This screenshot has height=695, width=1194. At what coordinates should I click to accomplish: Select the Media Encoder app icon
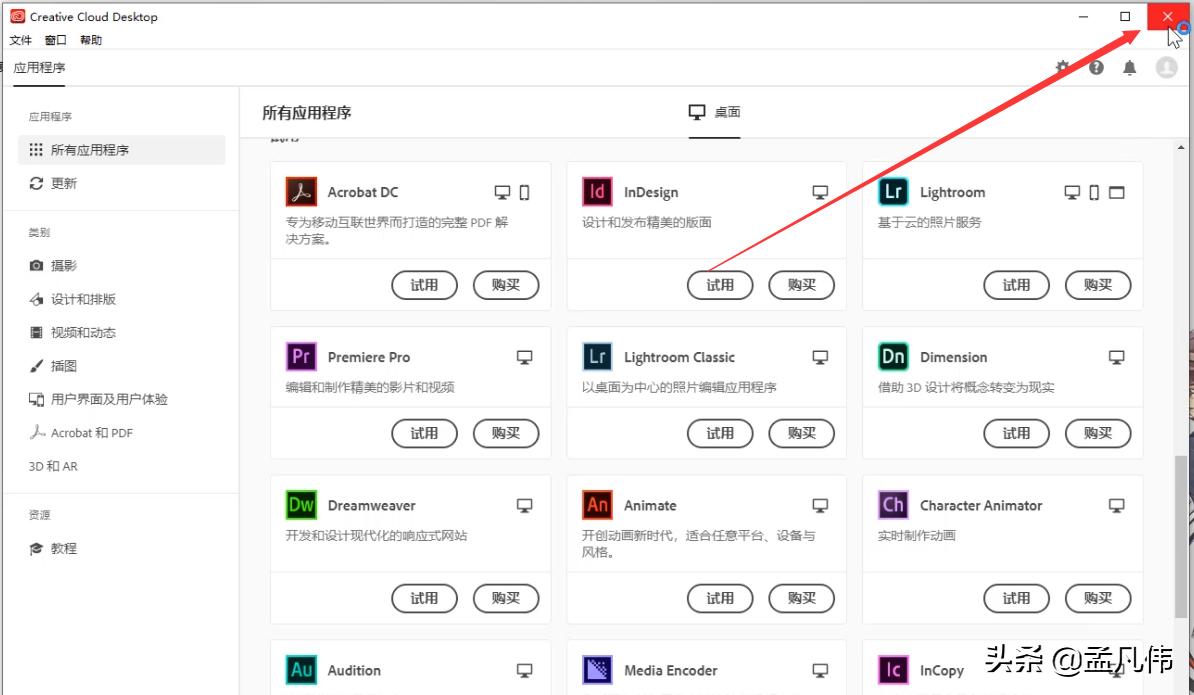point(597,670)
